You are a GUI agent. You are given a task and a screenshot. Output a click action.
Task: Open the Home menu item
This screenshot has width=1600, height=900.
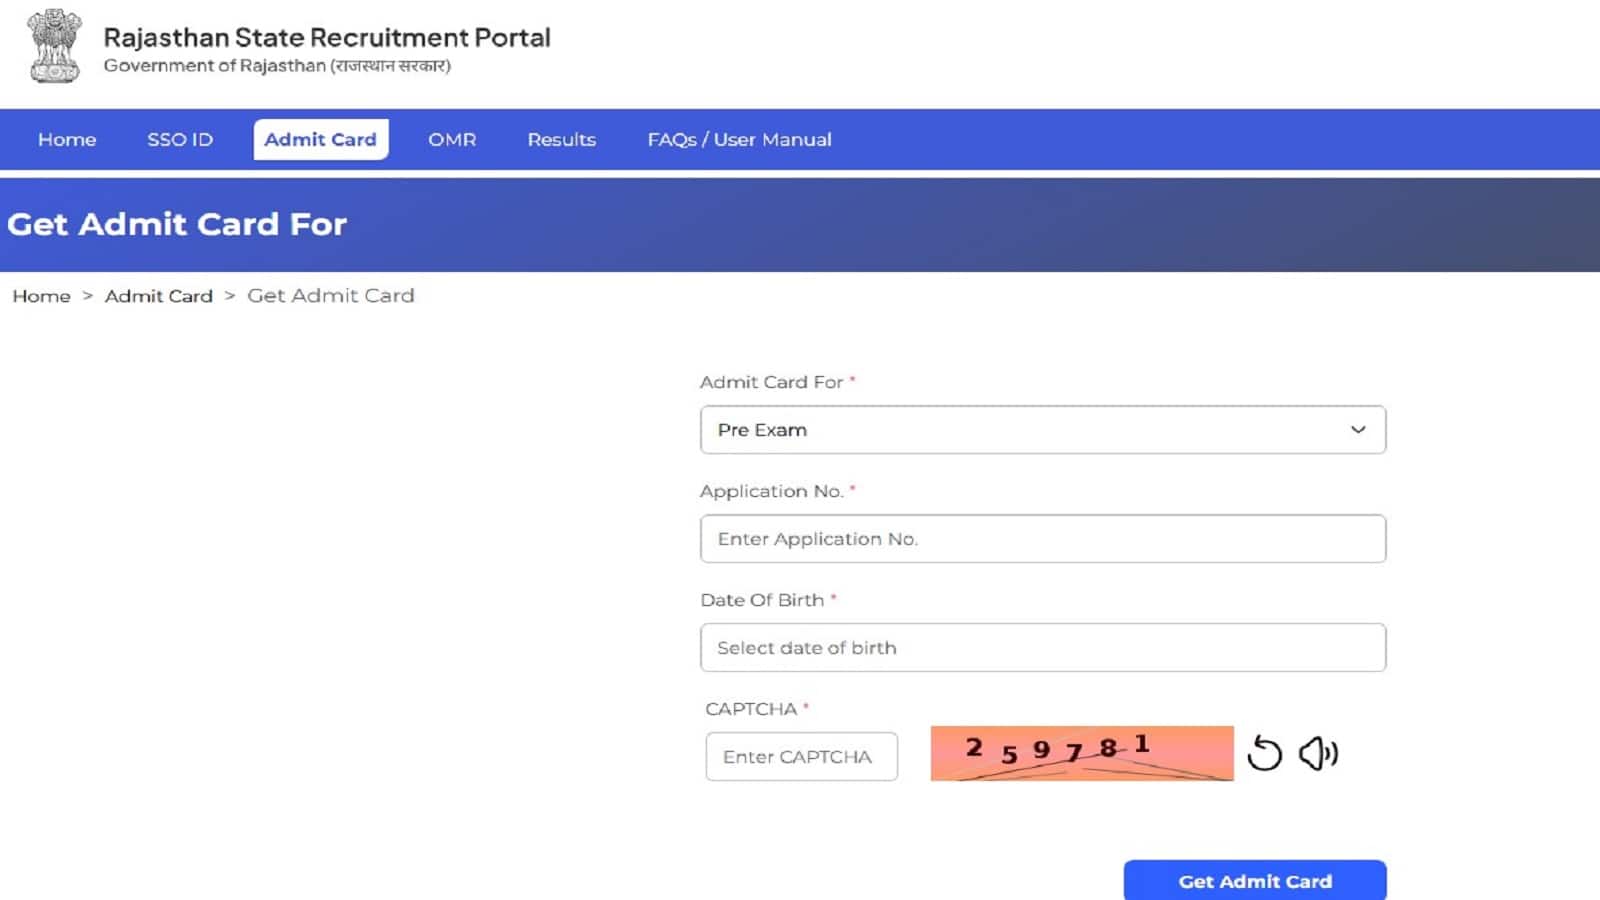pyautogui.click(x=67, y=140)
